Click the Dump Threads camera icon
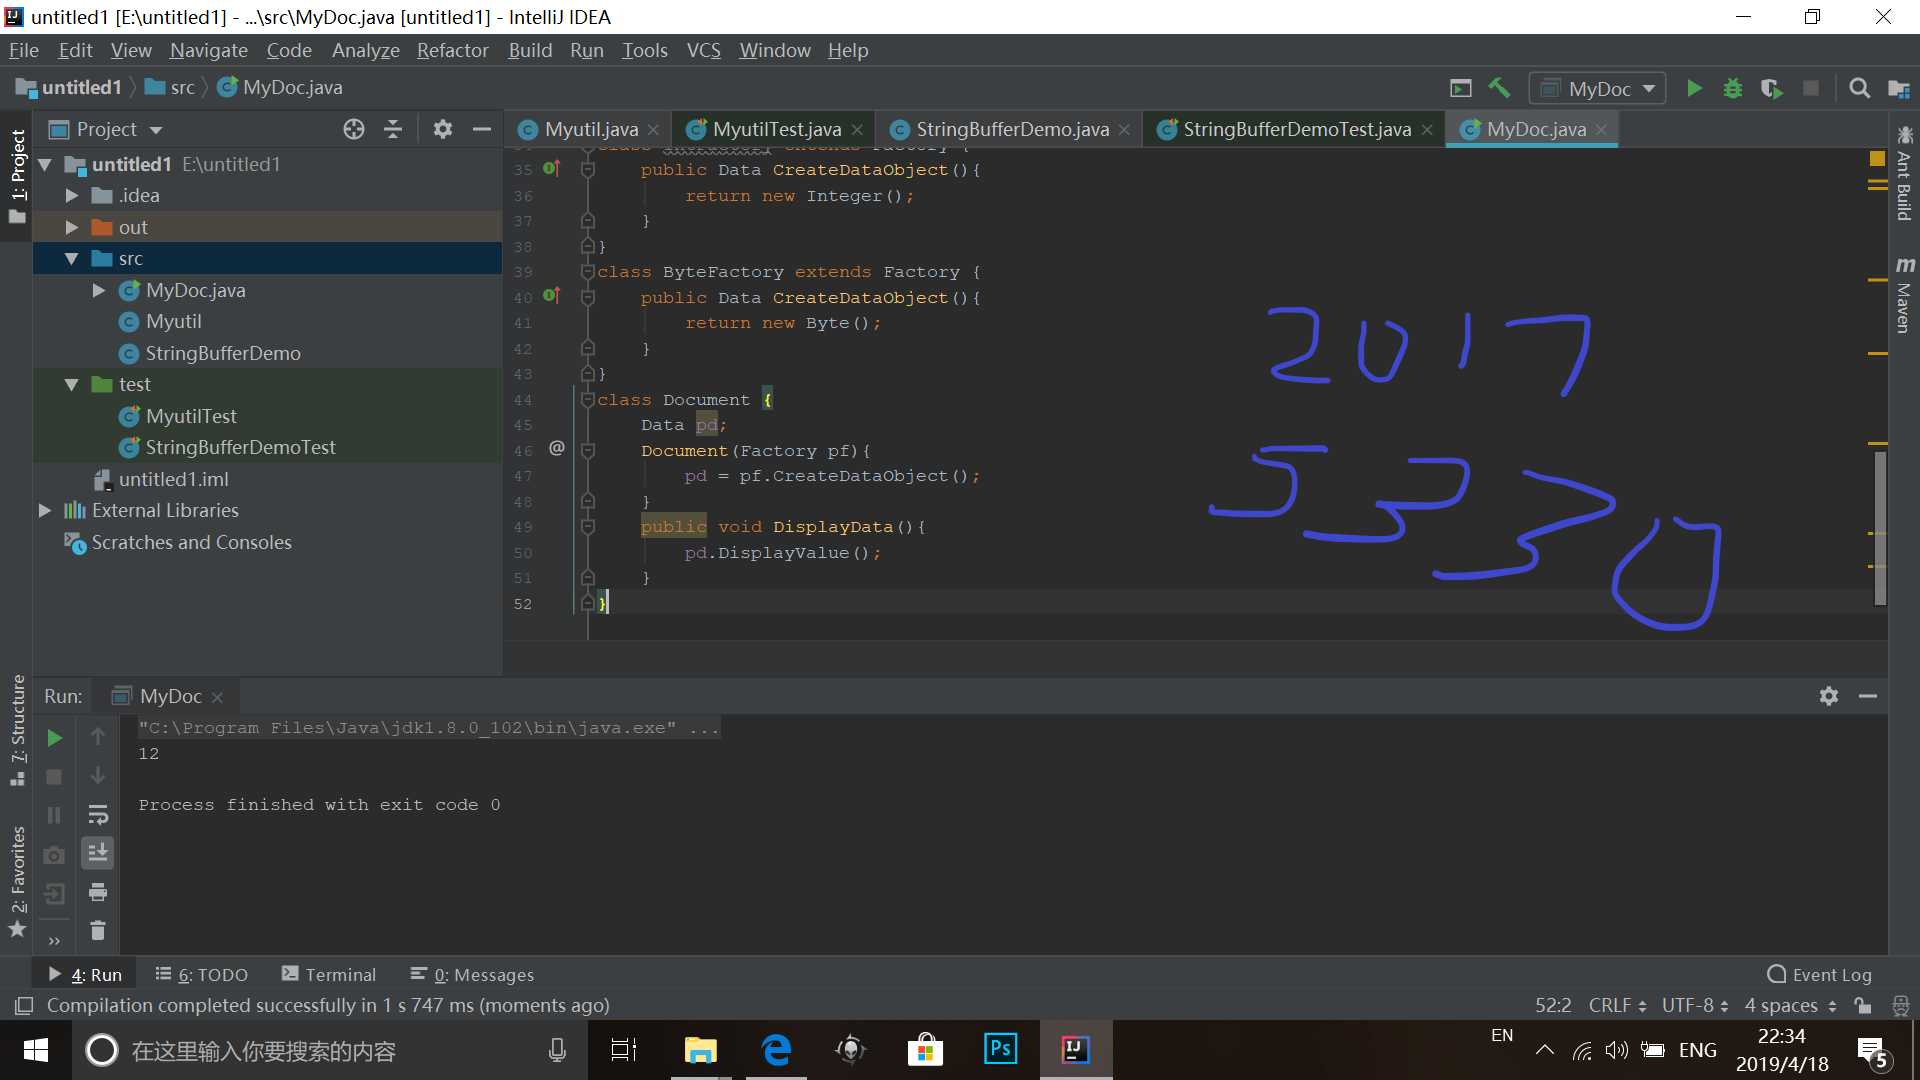The height and width of the screenshot is (1080, 1920). pos(55,855)
